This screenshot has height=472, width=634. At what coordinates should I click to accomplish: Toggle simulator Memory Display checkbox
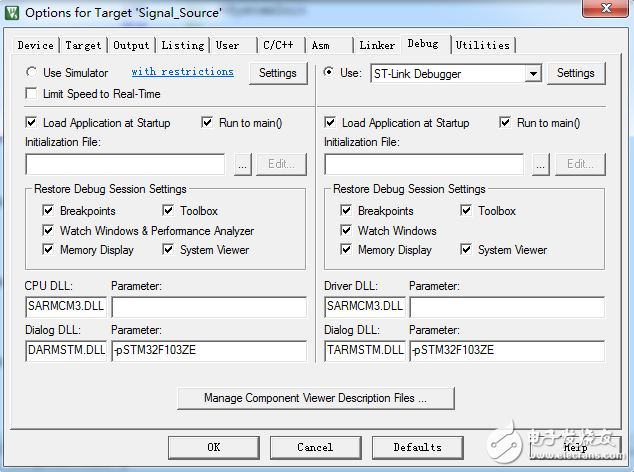[48, 250]
